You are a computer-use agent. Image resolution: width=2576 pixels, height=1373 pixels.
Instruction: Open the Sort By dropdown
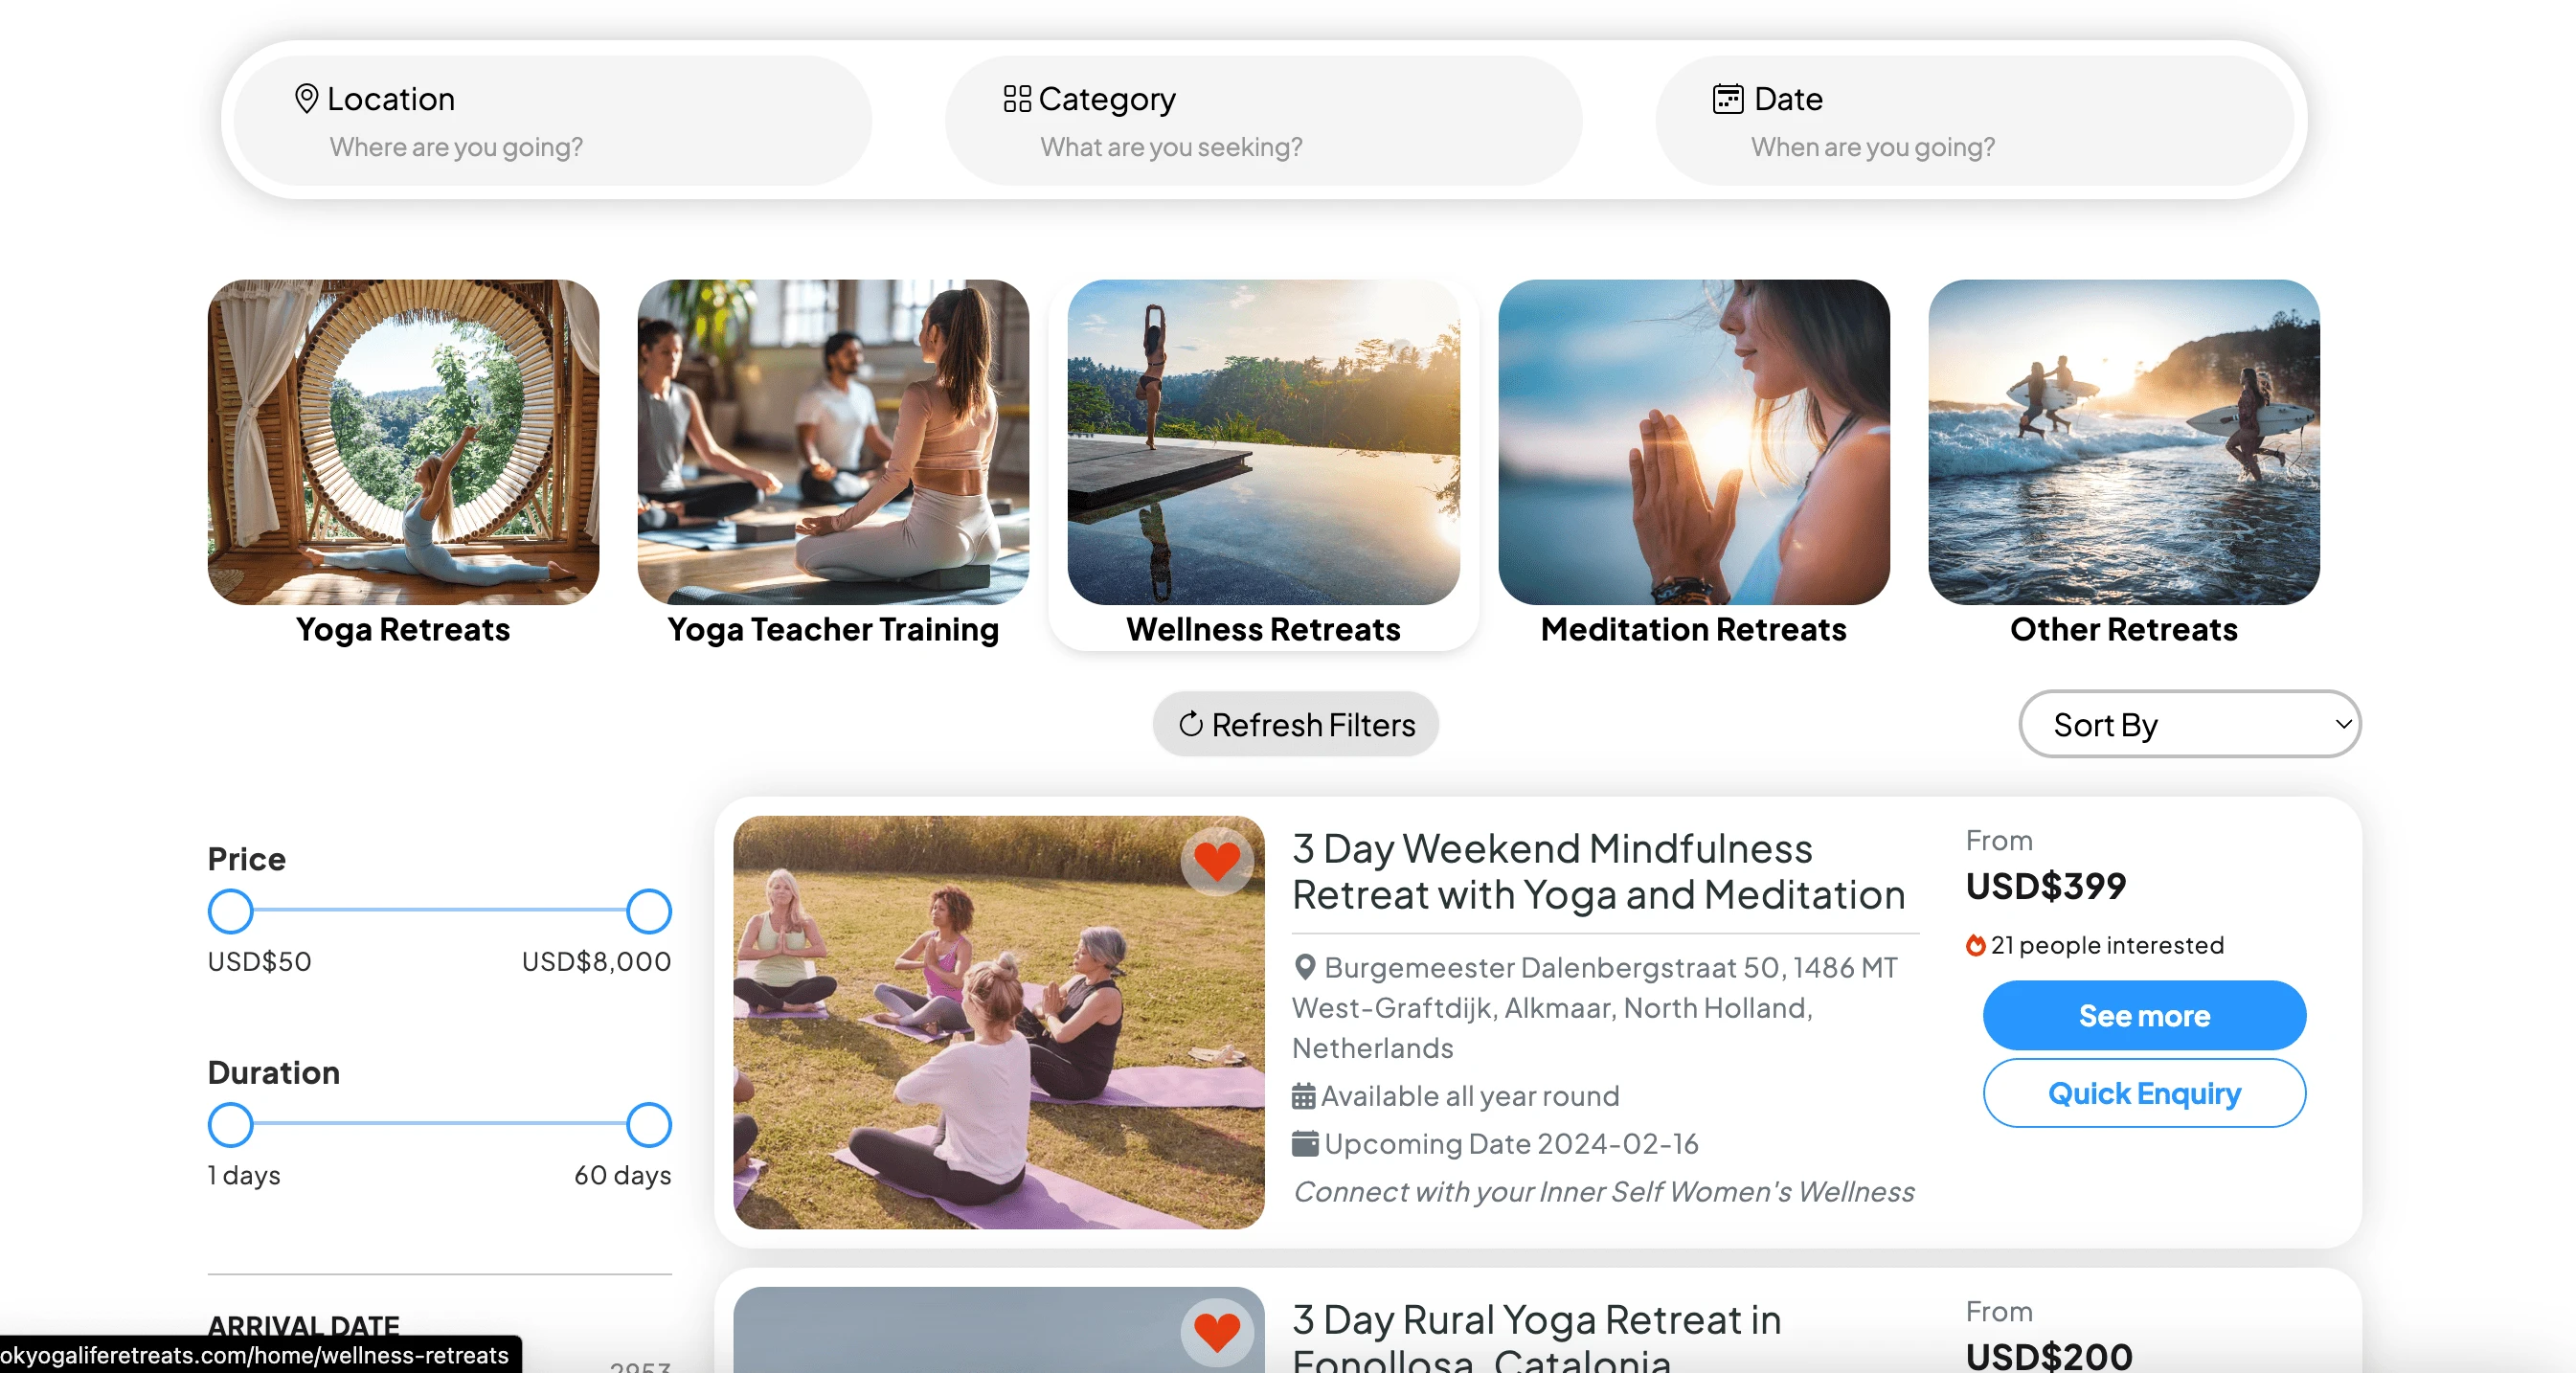click(2190, 723)
